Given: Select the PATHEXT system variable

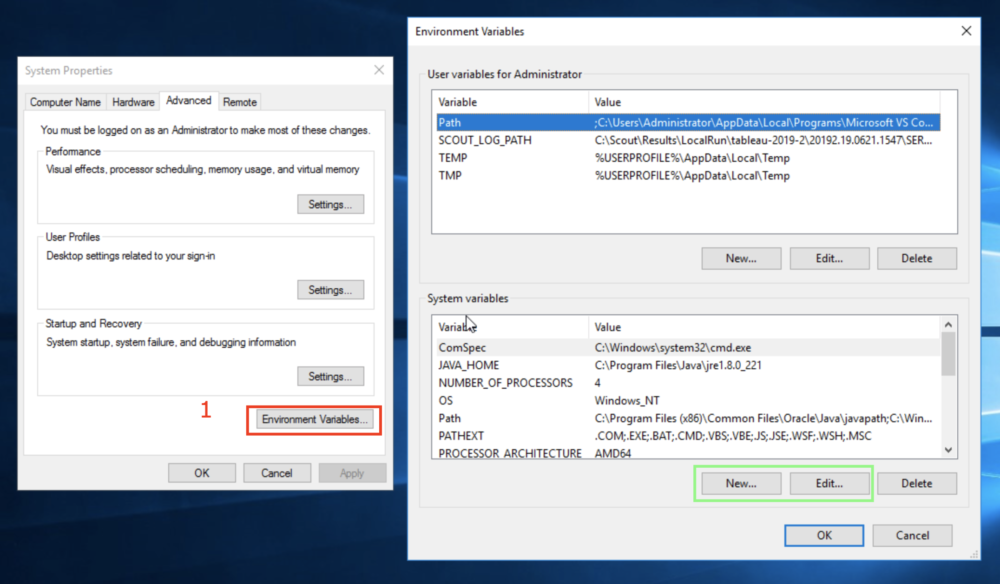Looking at the screenshot, I should pos(688,436).
